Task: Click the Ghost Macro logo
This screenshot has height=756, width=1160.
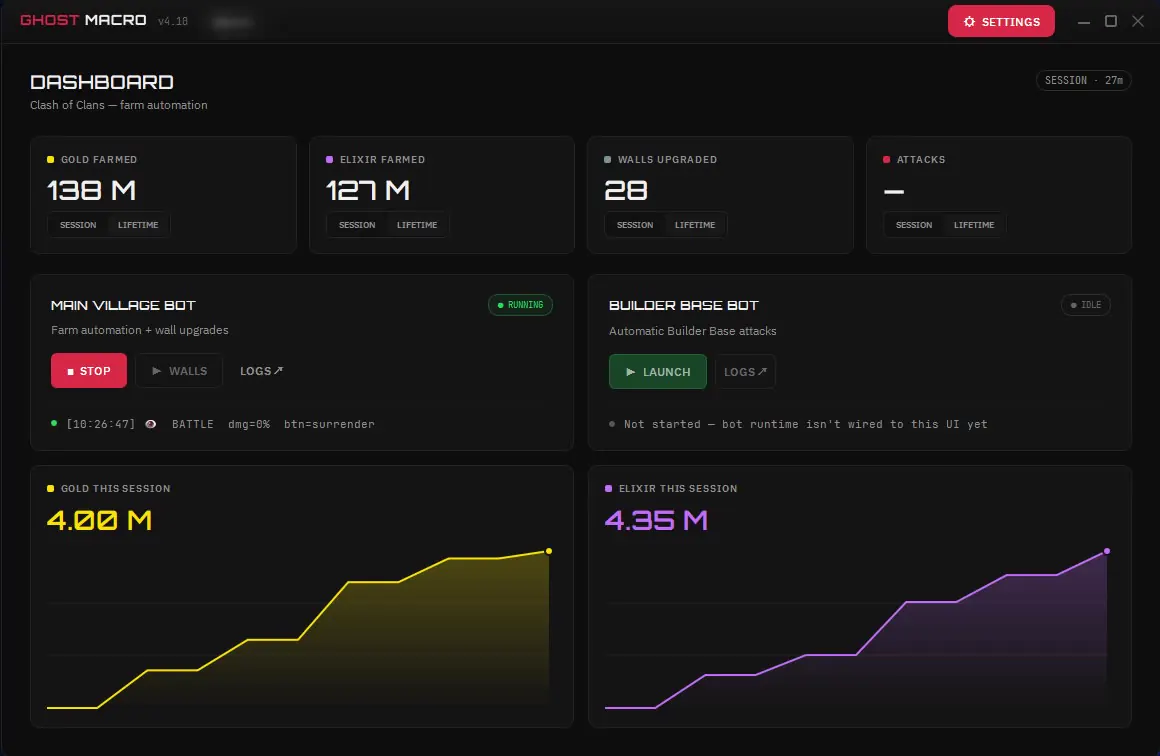Action: tap(83, 20)
